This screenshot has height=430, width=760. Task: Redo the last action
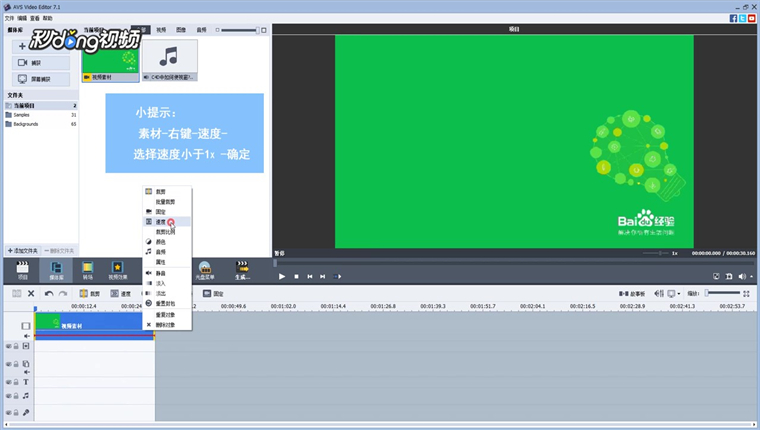click(x=63, y=293)
